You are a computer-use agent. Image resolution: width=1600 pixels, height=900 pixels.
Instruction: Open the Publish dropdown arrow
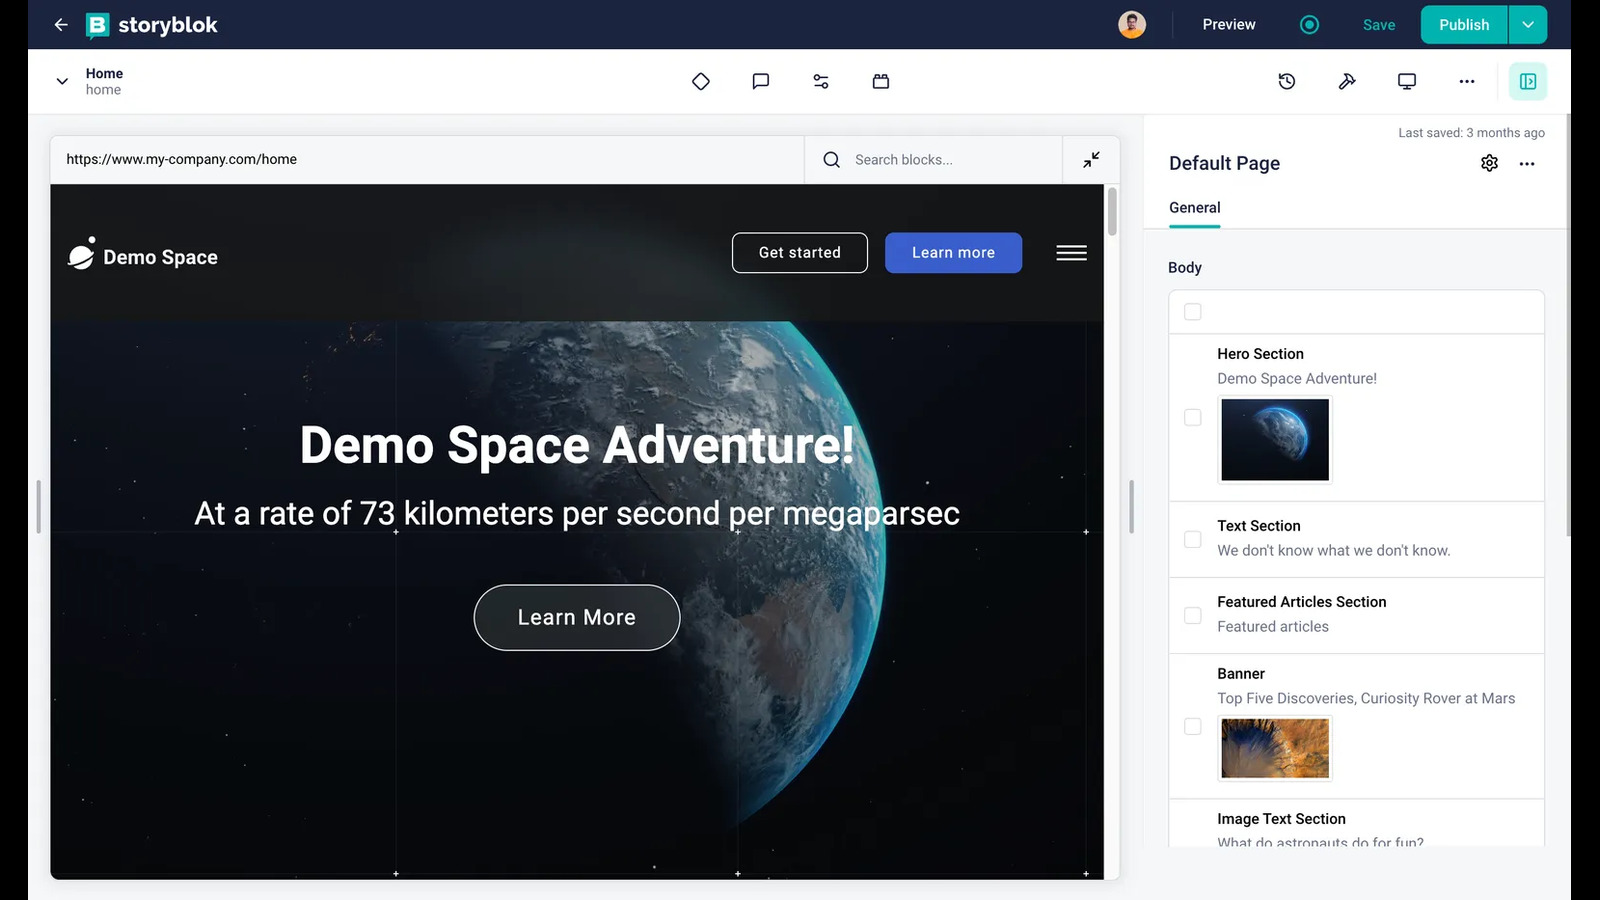1528,25
